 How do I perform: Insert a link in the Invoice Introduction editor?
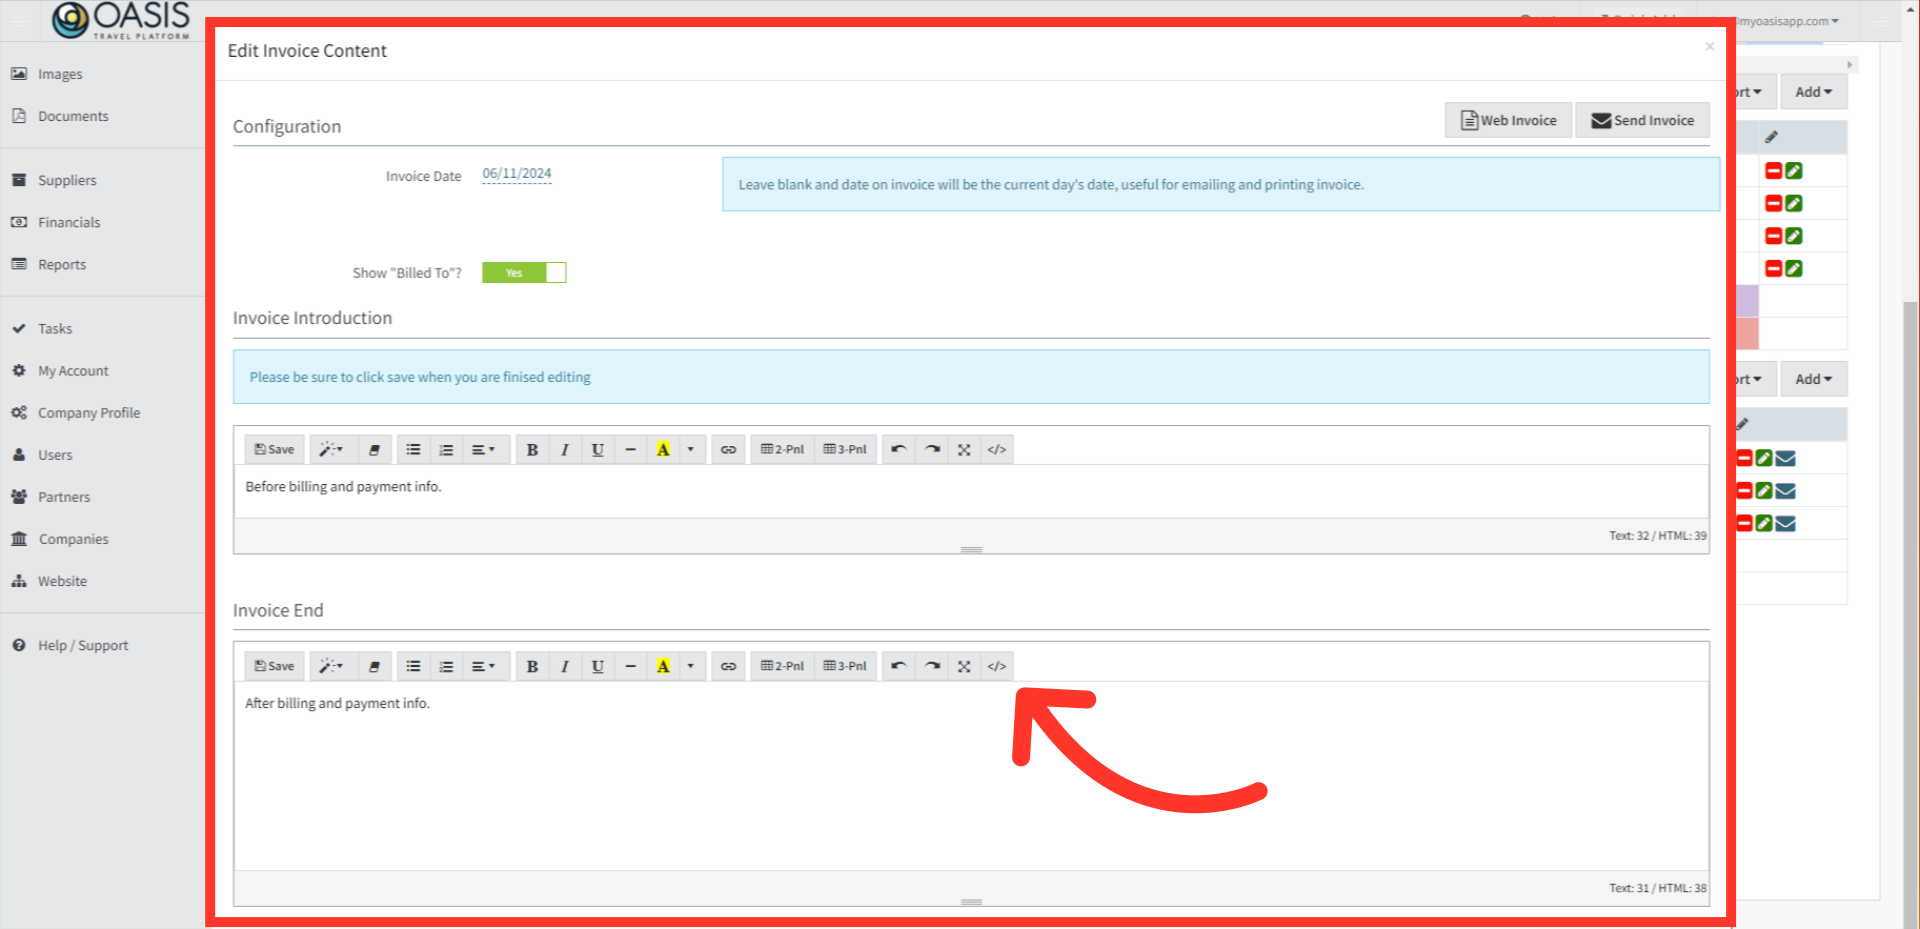point(728,449)
